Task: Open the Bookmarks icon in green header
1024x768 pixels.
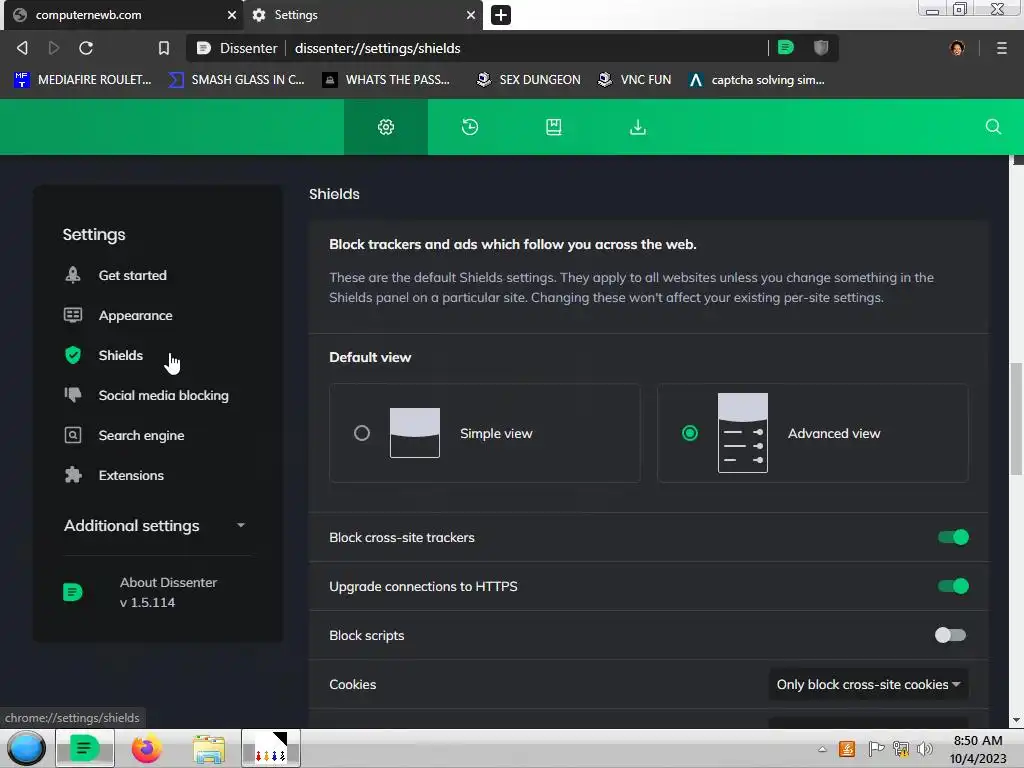Action: click(x=554, y=127)
